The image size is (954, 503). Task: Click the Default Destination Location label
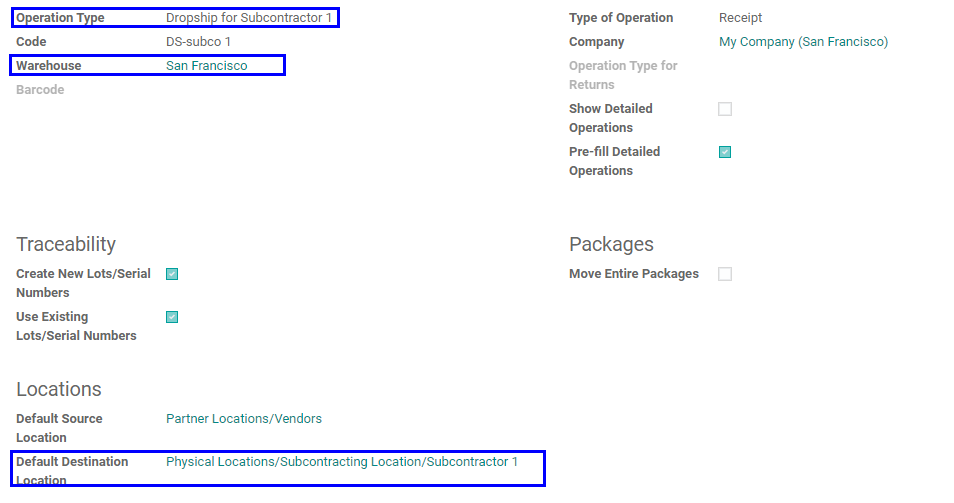(x=72, y=471)
